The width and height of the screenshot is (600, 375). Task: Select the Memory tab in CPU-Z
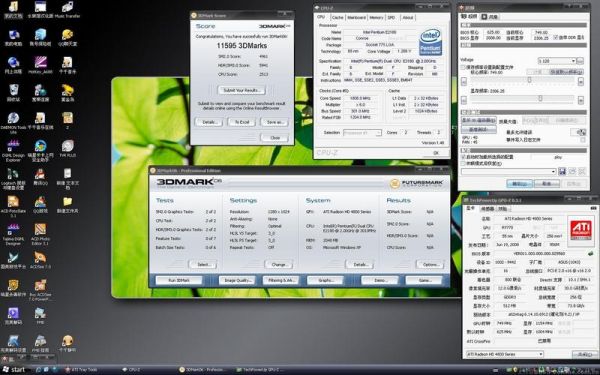coord(376,18)
